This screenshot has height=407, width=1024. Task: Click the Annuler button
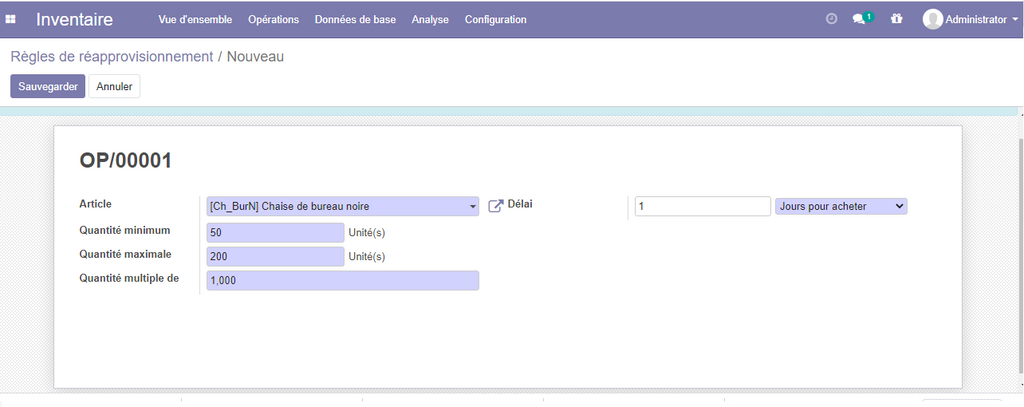[x=114, y=87]
